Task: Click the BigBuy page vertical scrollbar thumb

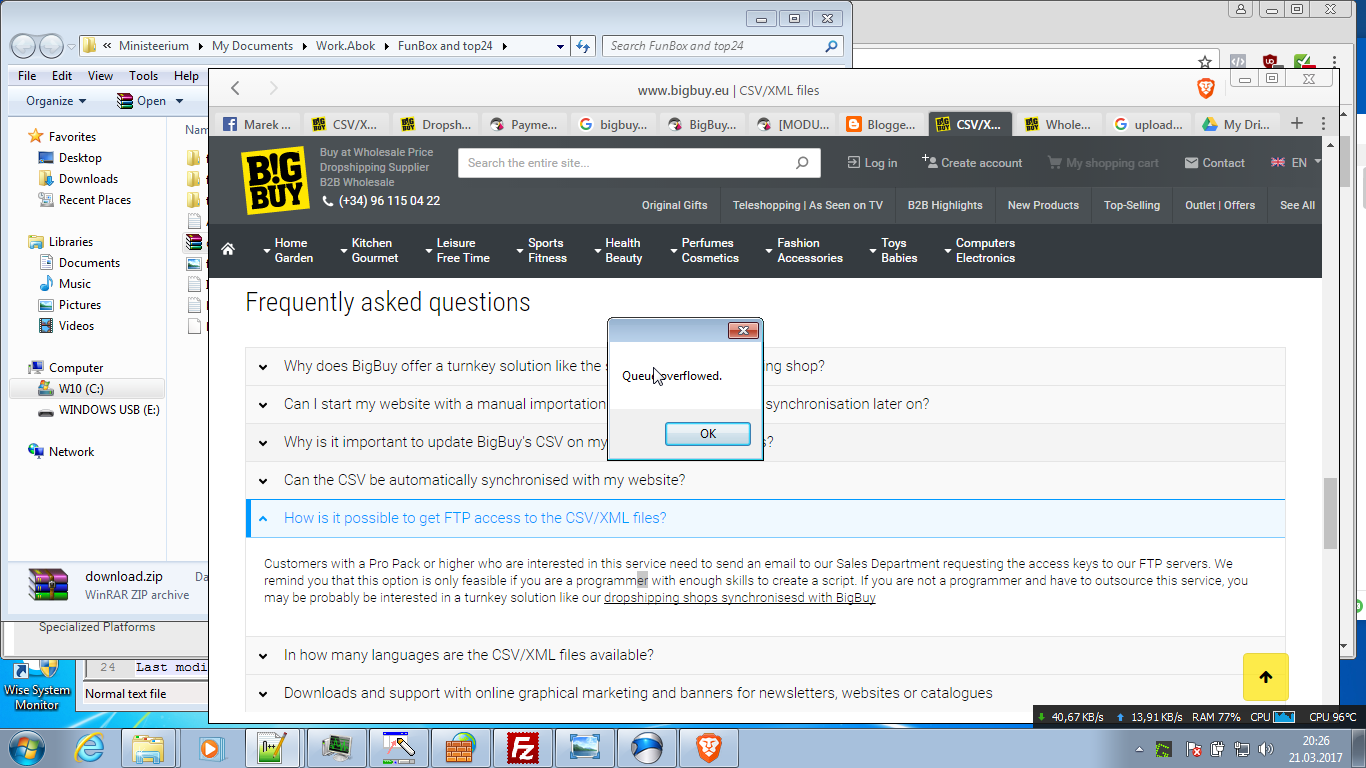Action: [1330, 513]
